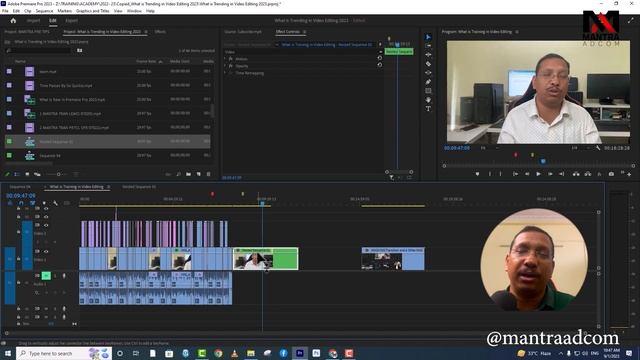Switch to Export workspace
The image size is (640, 360).
[71, 20]
